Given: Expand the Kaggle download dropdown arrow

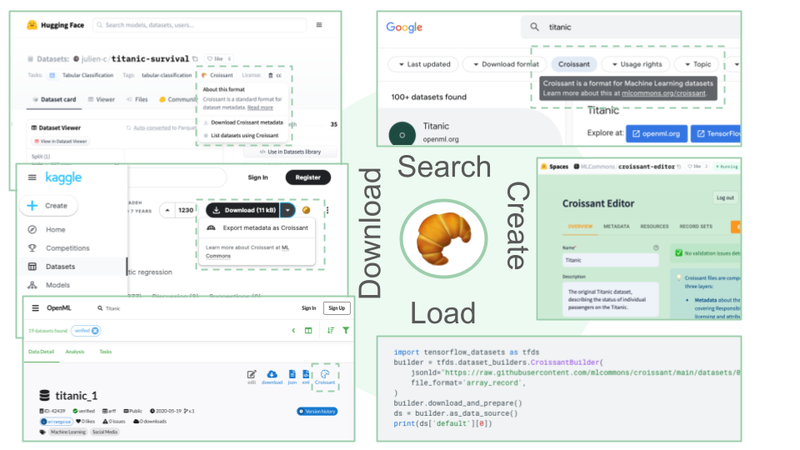Looking at the screenshot, I should point(288,210).
